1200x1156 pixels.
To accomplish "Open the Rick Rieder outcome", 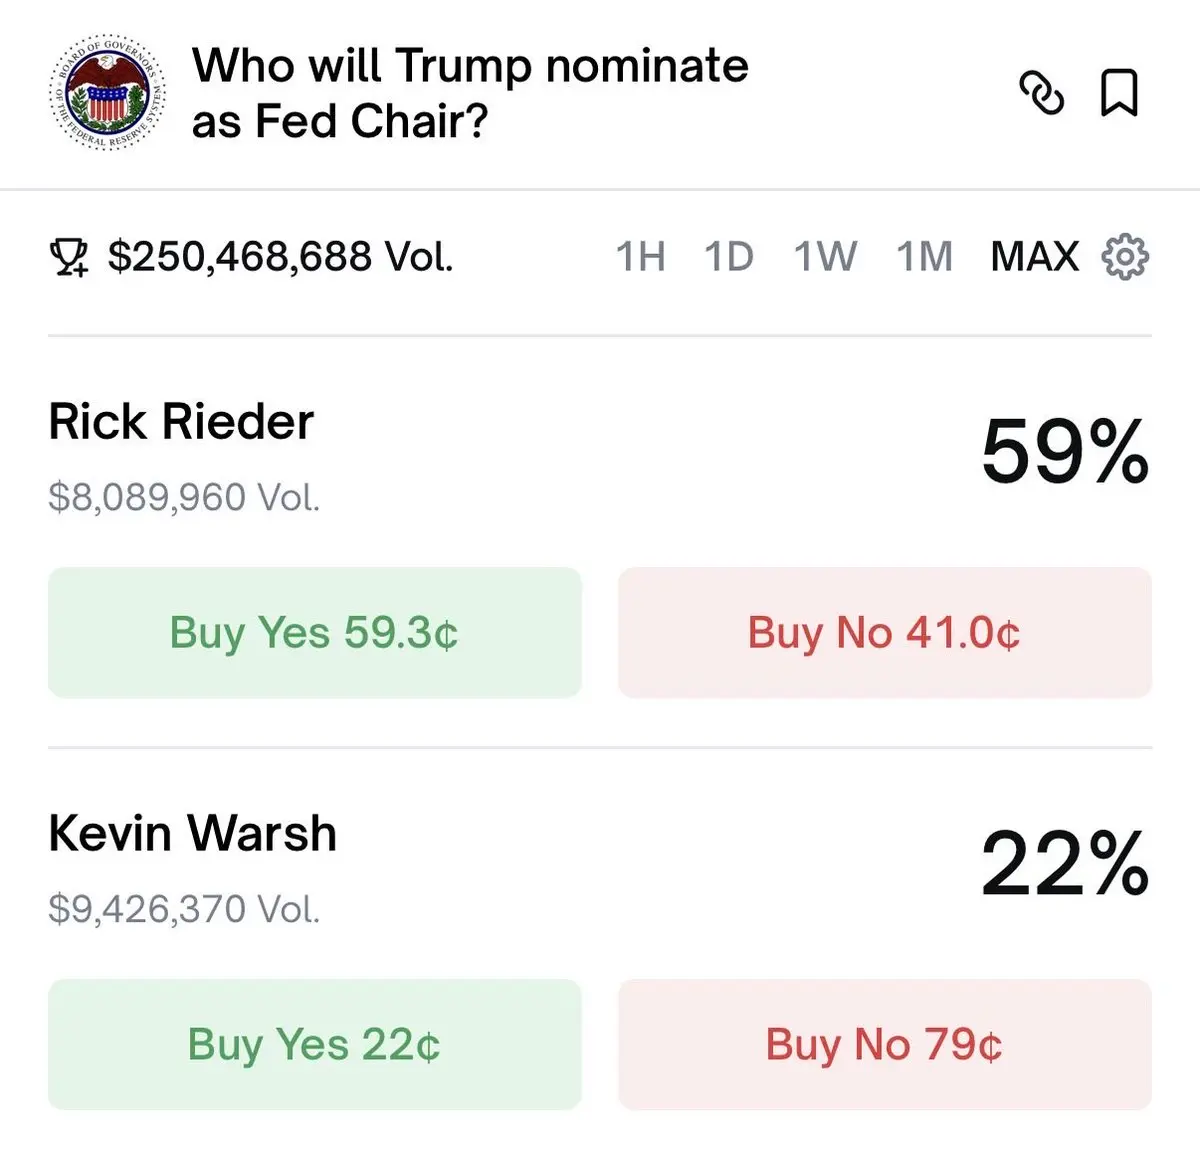I will coord(181,421).
